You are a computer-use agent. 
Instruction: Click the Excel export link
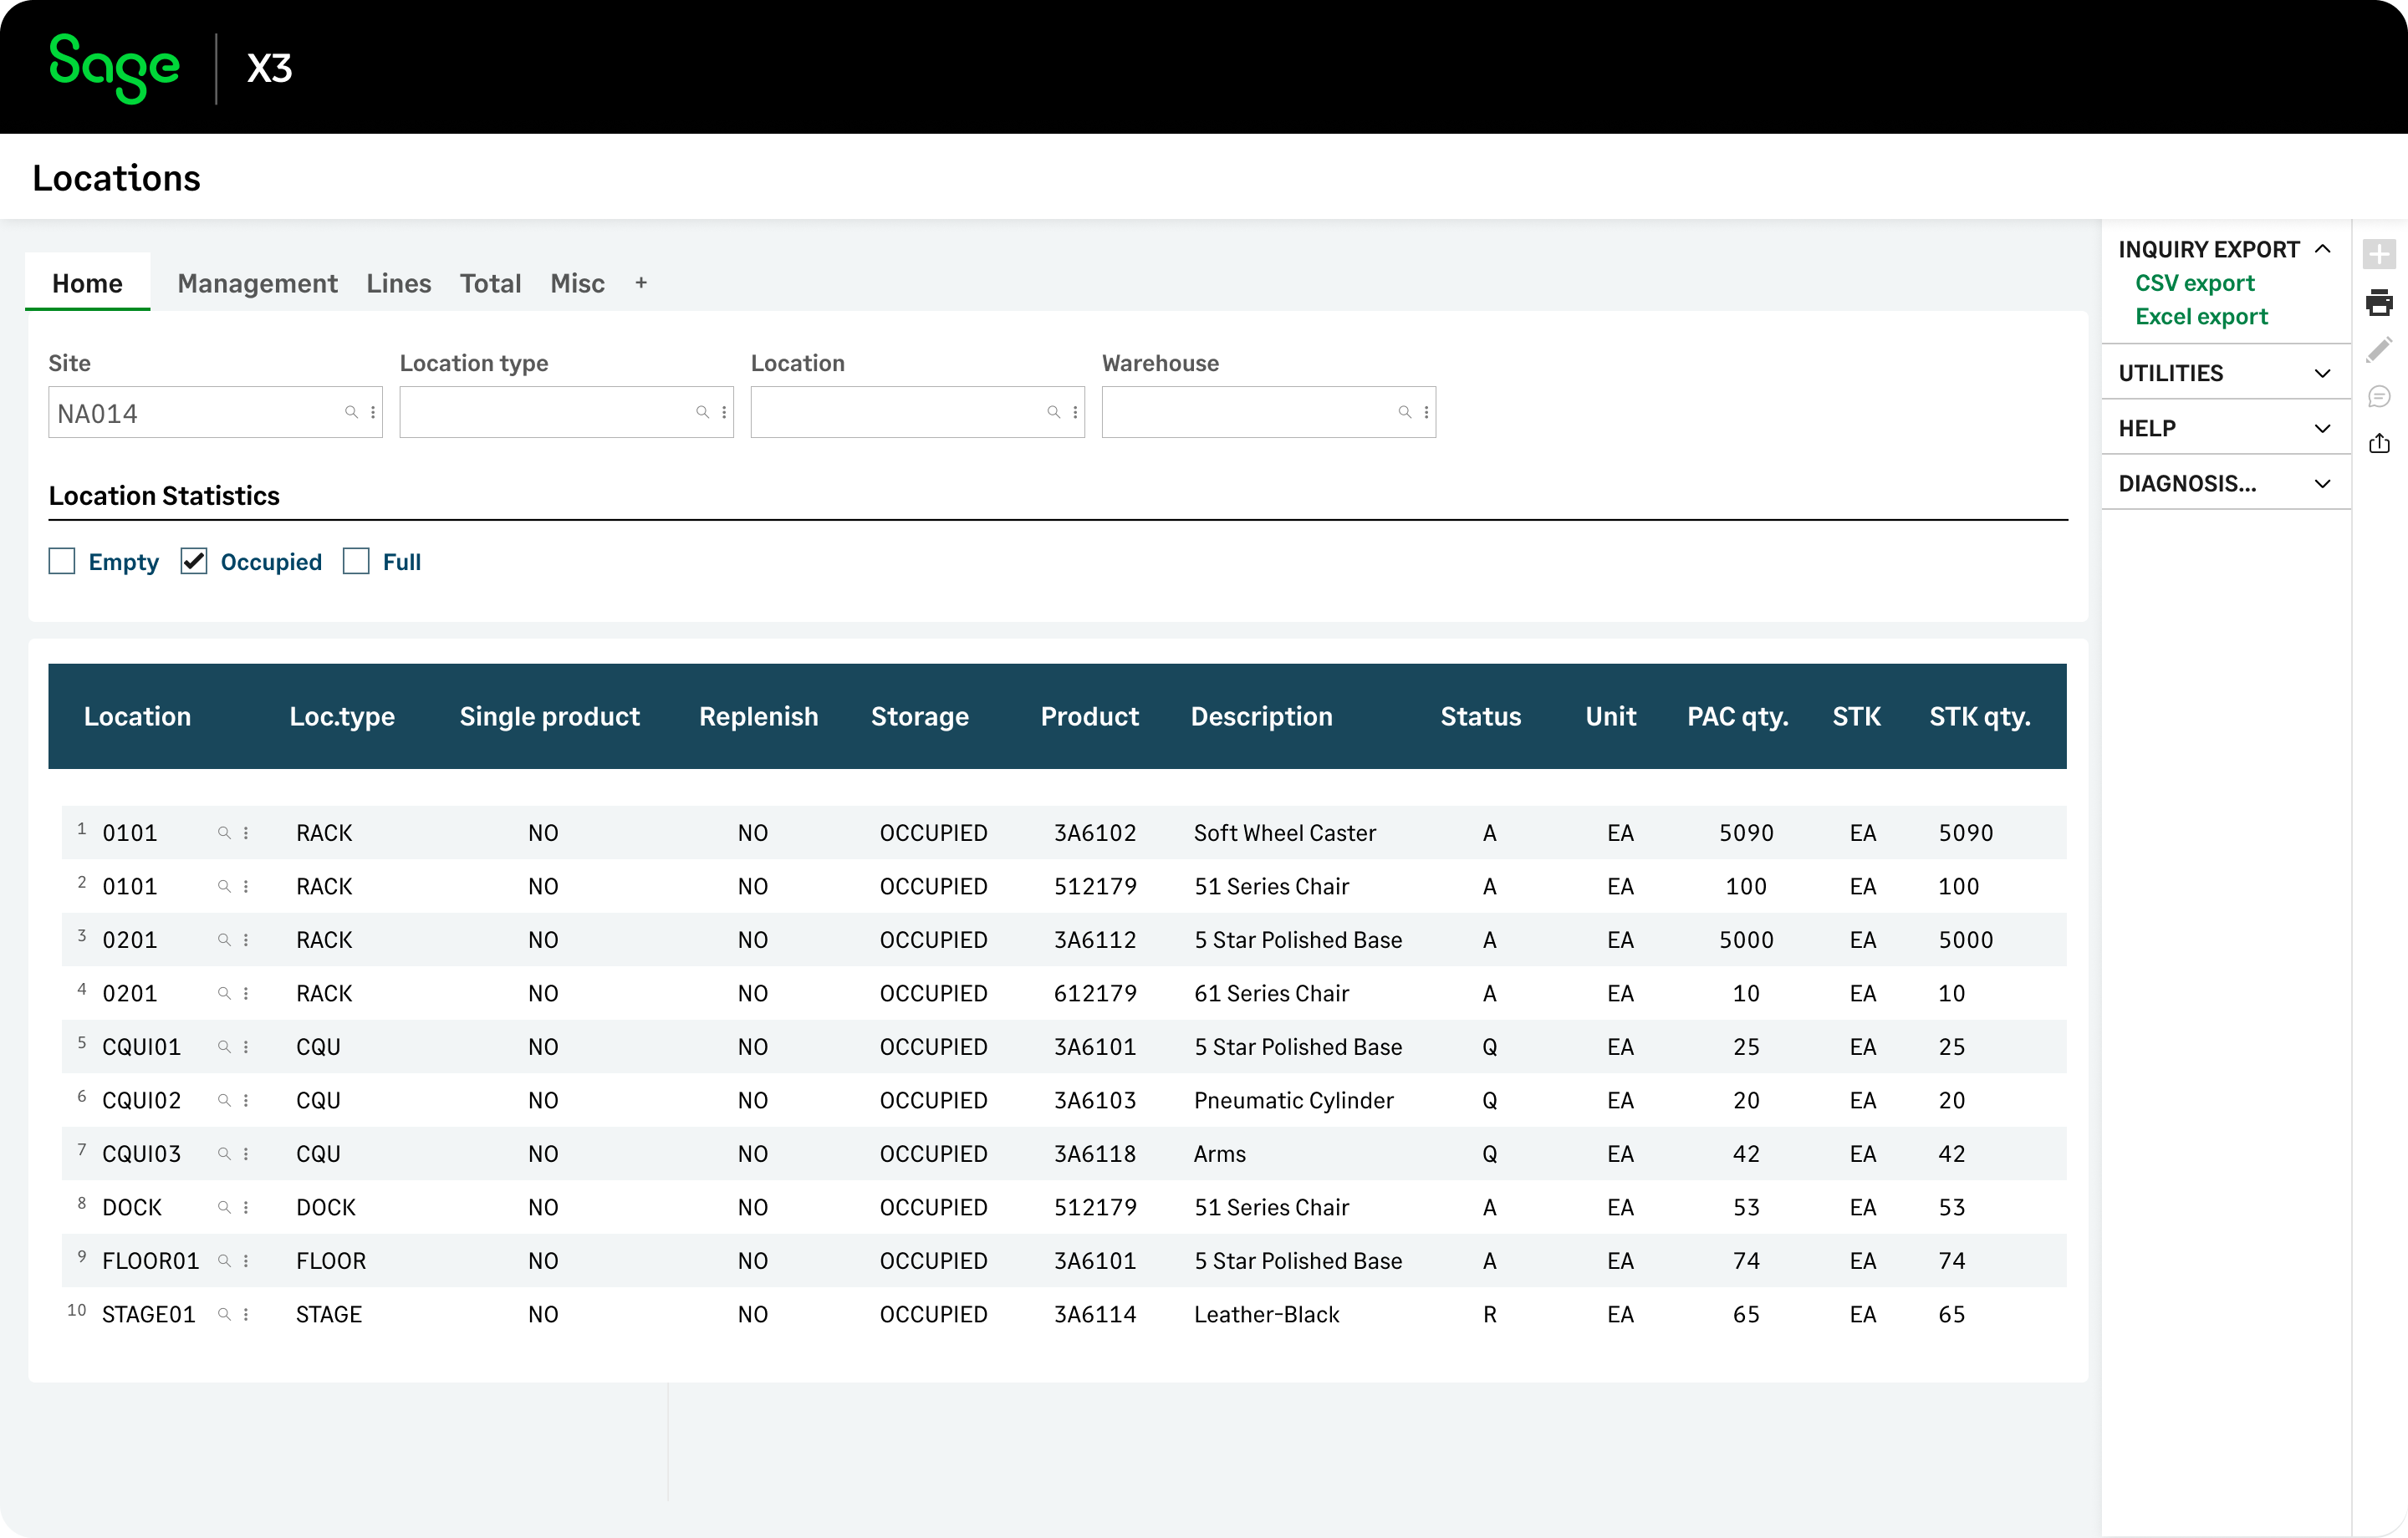(x=2201, y=316)
